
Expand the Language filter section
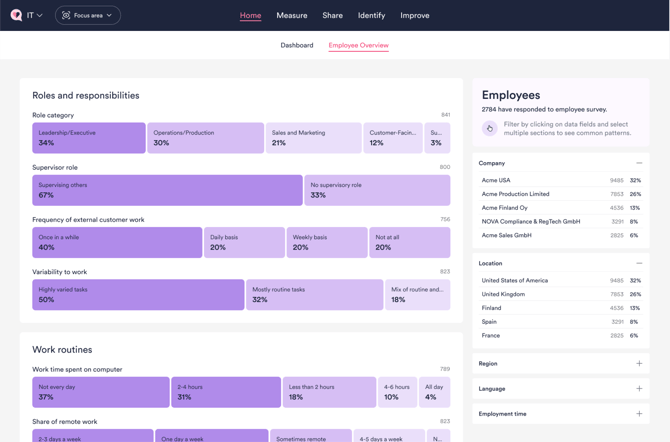639,389
